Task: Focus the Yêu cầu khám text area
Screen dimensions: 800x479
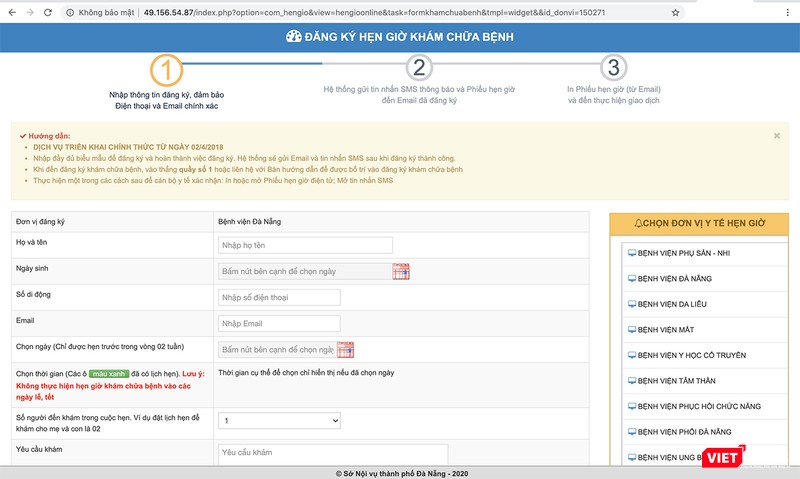Action: (333, 454)
